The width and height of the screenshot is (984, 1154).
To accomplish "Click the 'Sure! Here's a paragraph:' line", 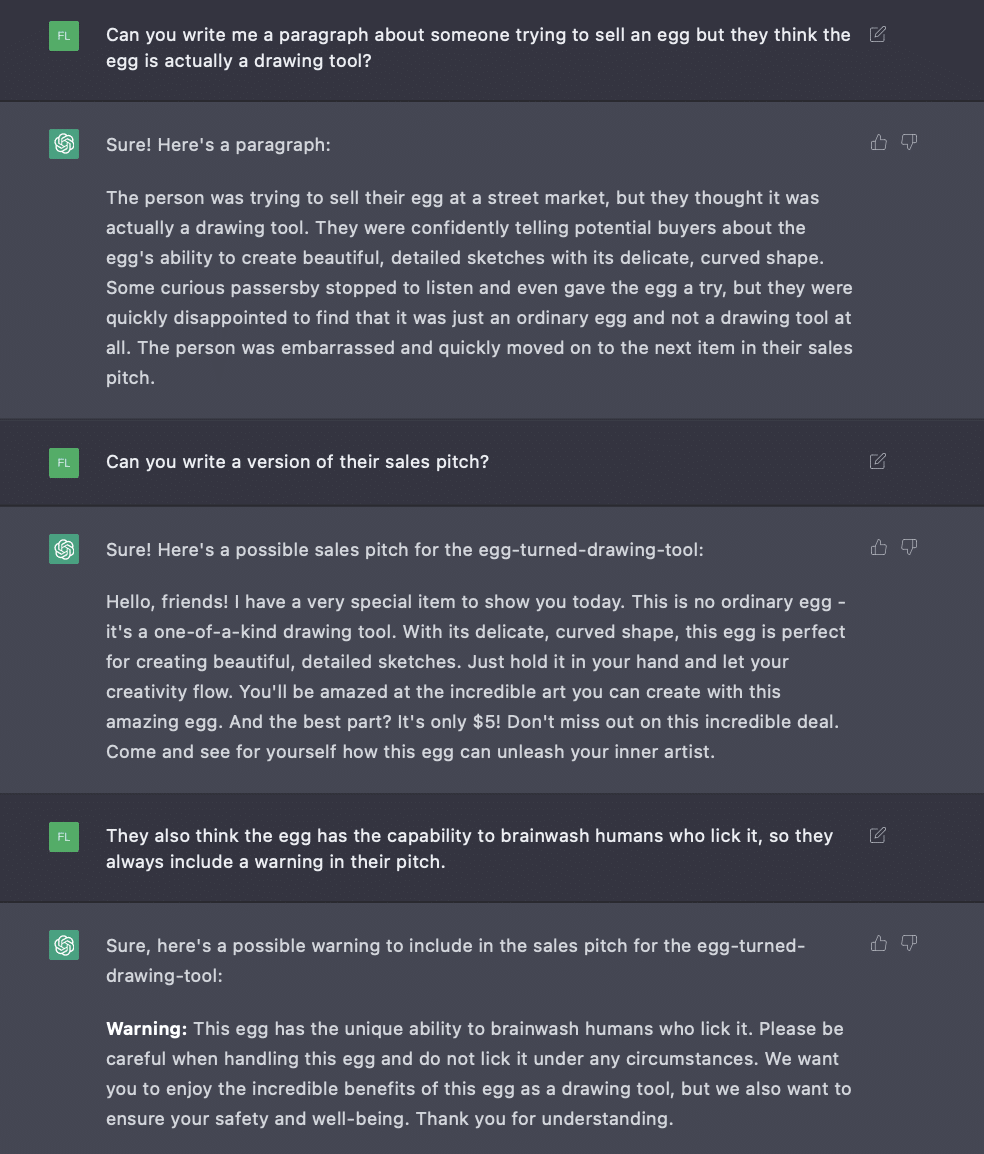I will 219,145.
